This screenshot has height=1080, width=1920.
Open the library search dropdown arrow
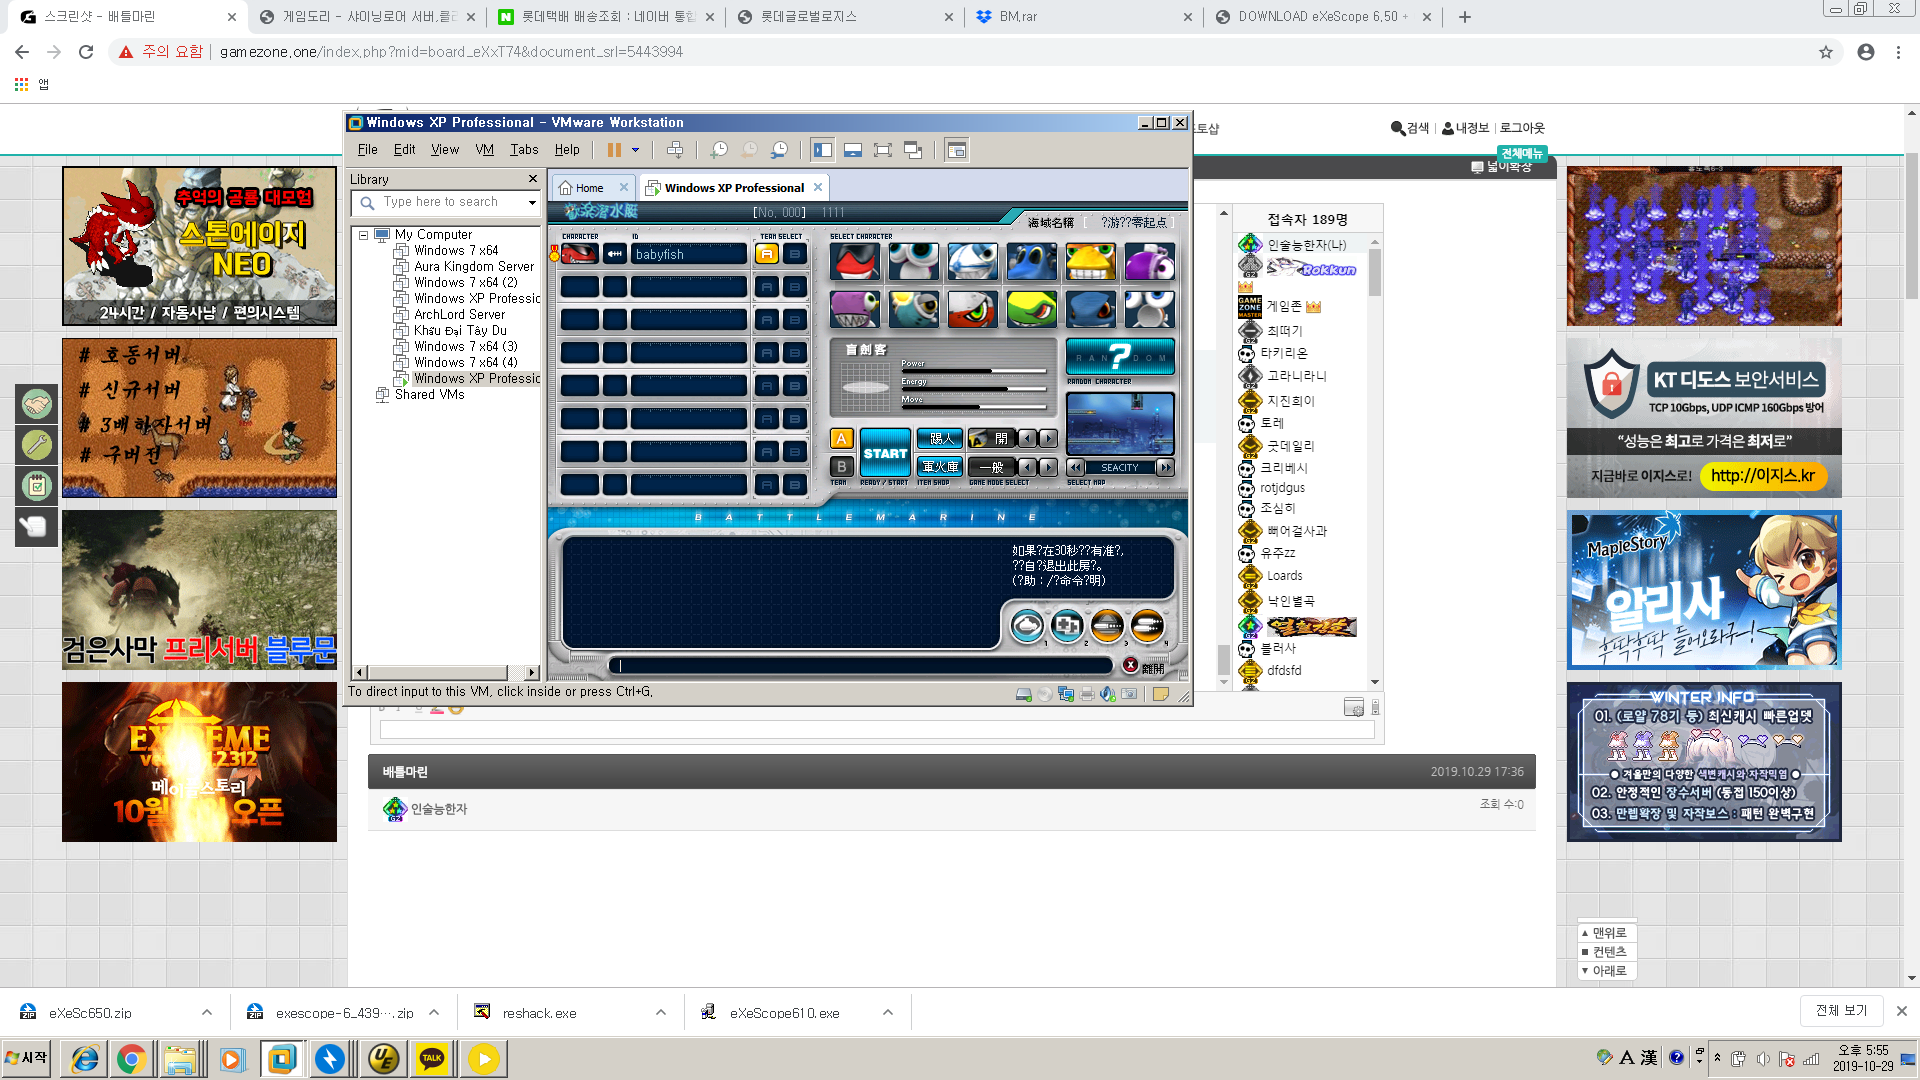[532, 203]
